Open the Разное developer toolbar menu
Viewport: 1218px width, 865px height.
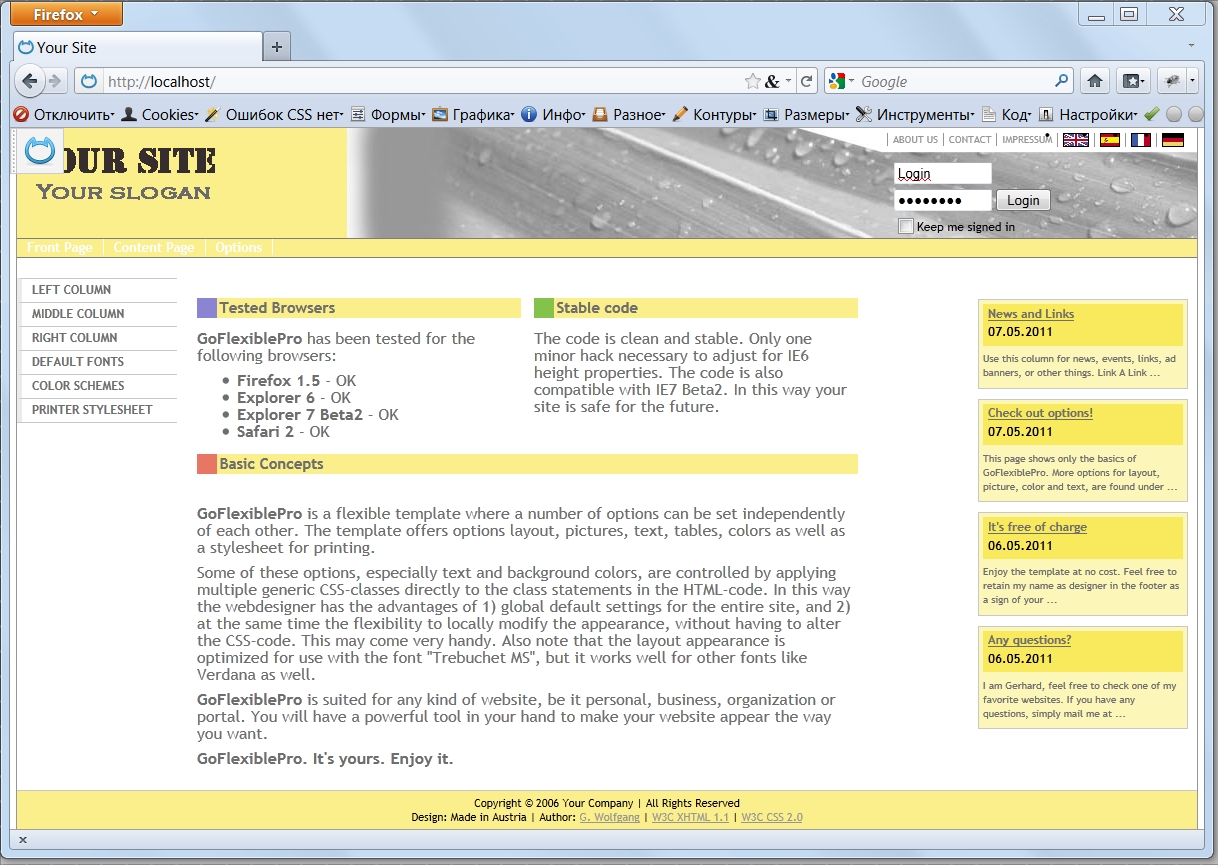[x=629, y=114]
